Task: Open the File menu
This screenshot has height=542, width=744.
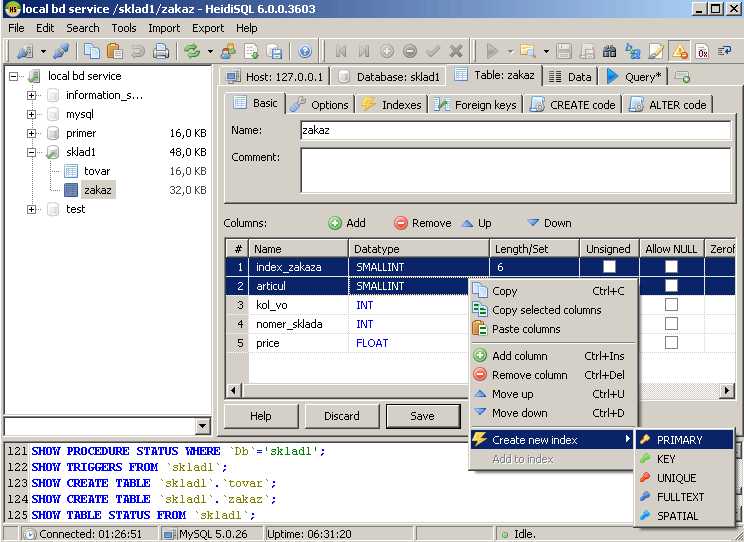Action: pyautogui.click(x=16, y=28)
